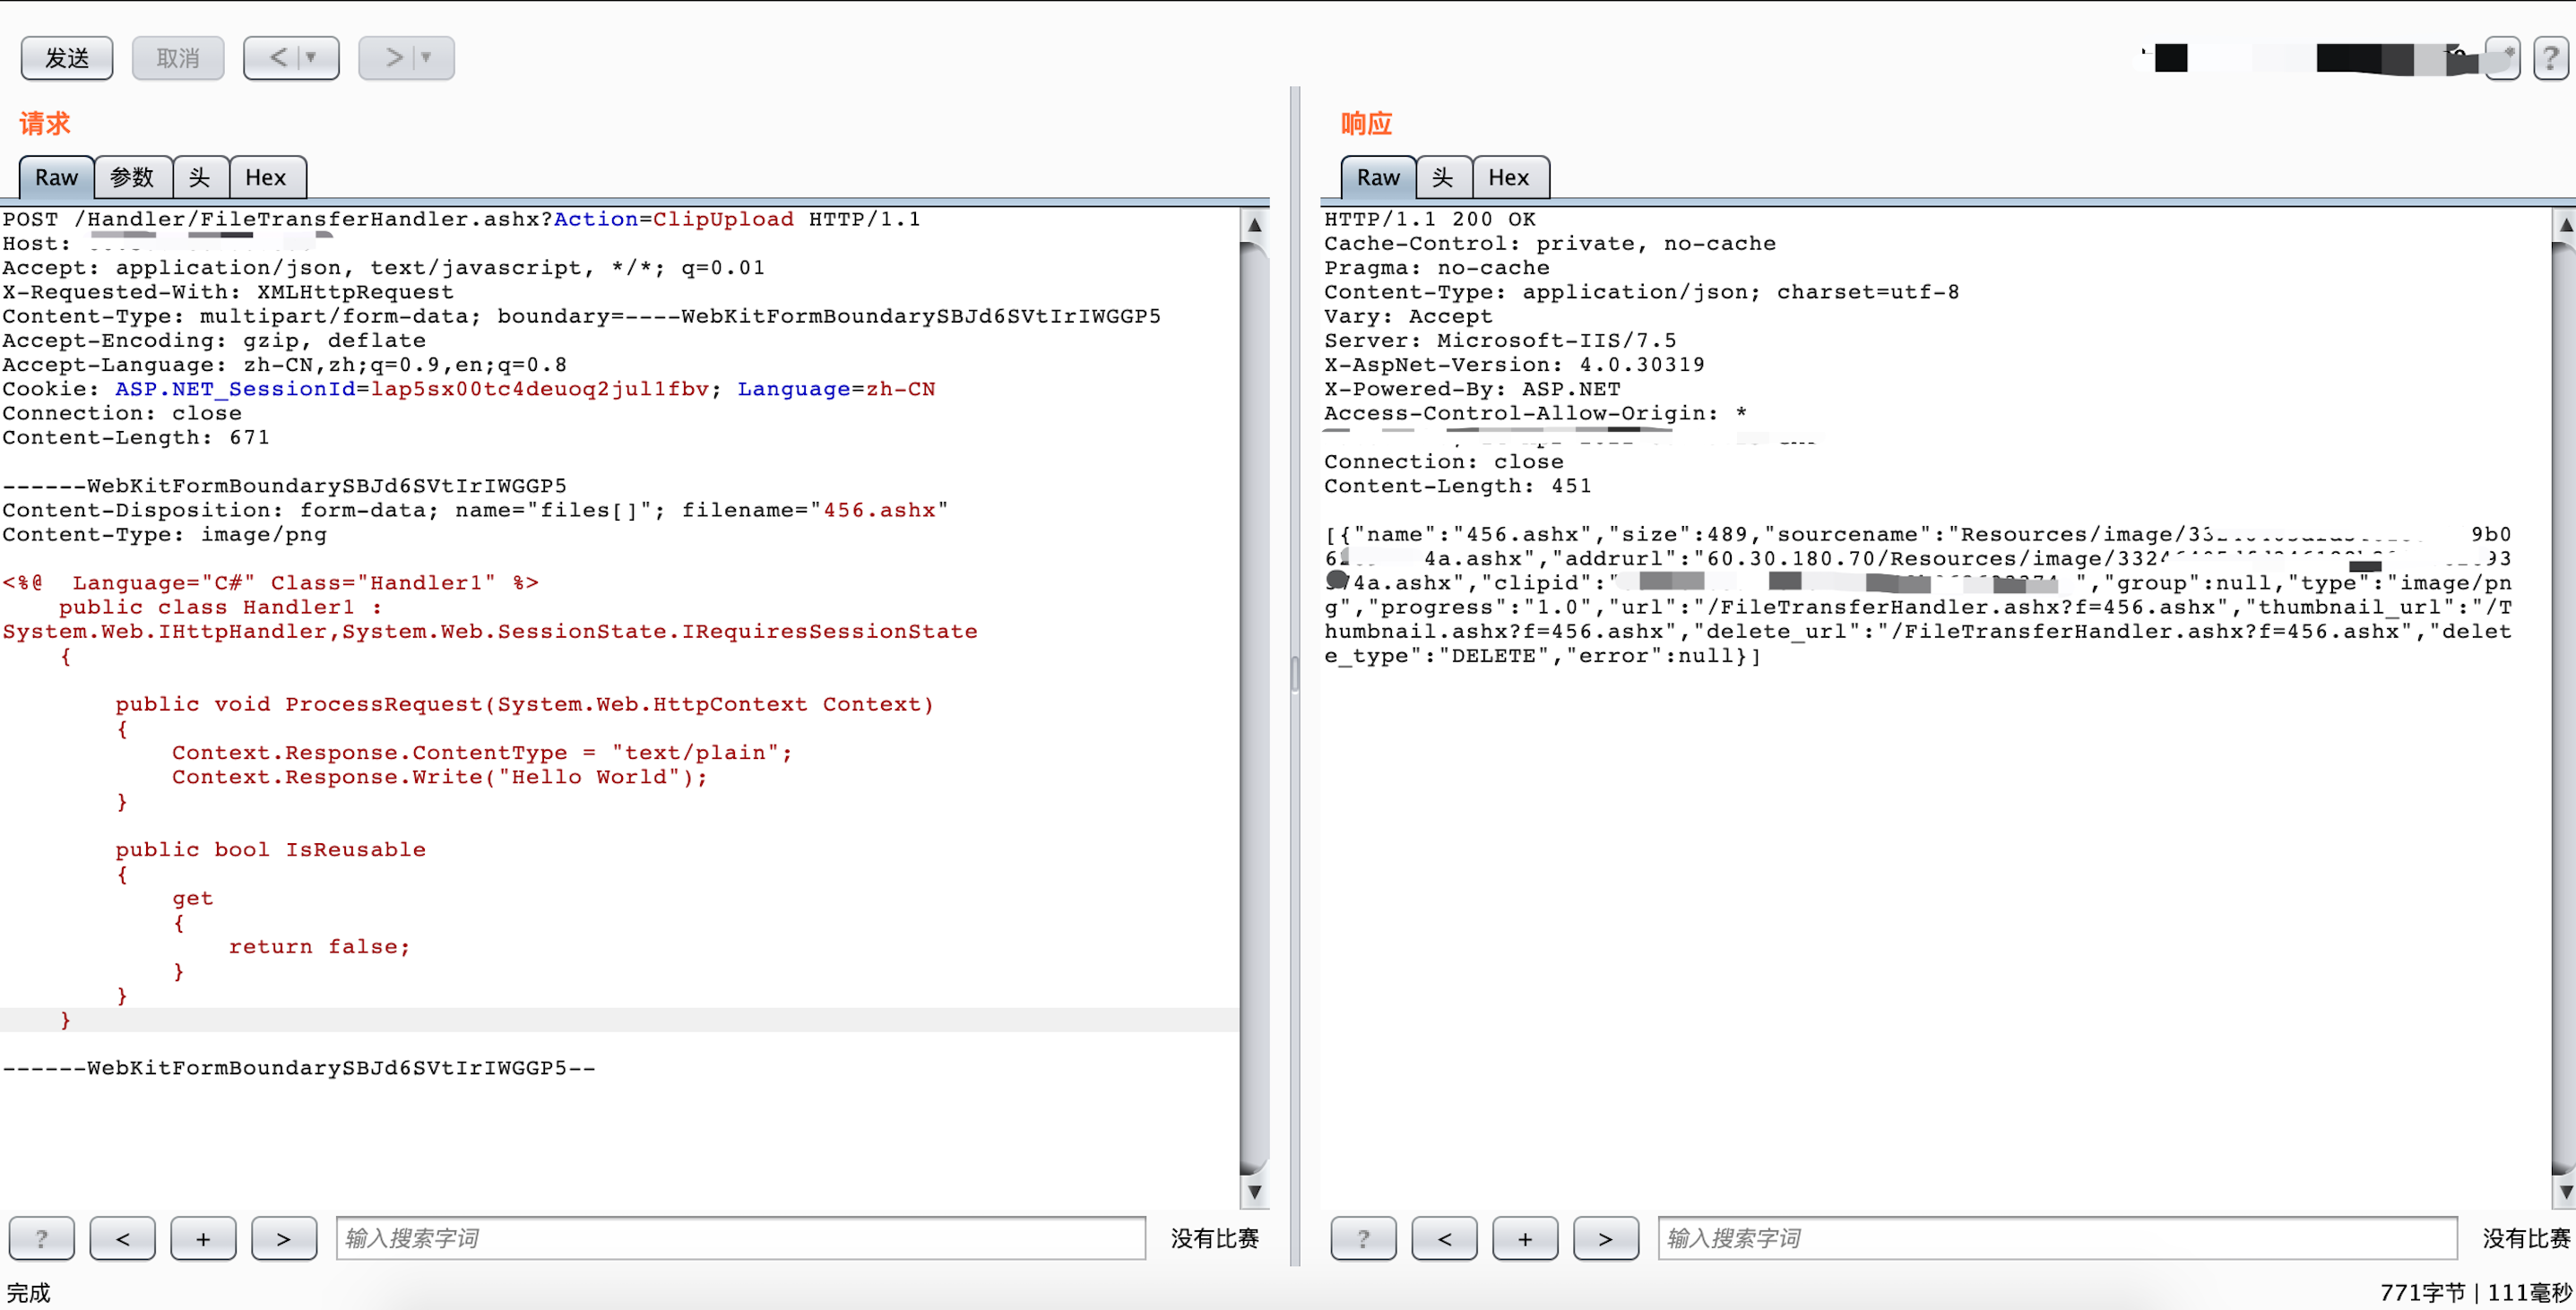Switch request view to 参数 tab
The width and height of the screenshot is (2576, 1310).
tap(132, 177)
